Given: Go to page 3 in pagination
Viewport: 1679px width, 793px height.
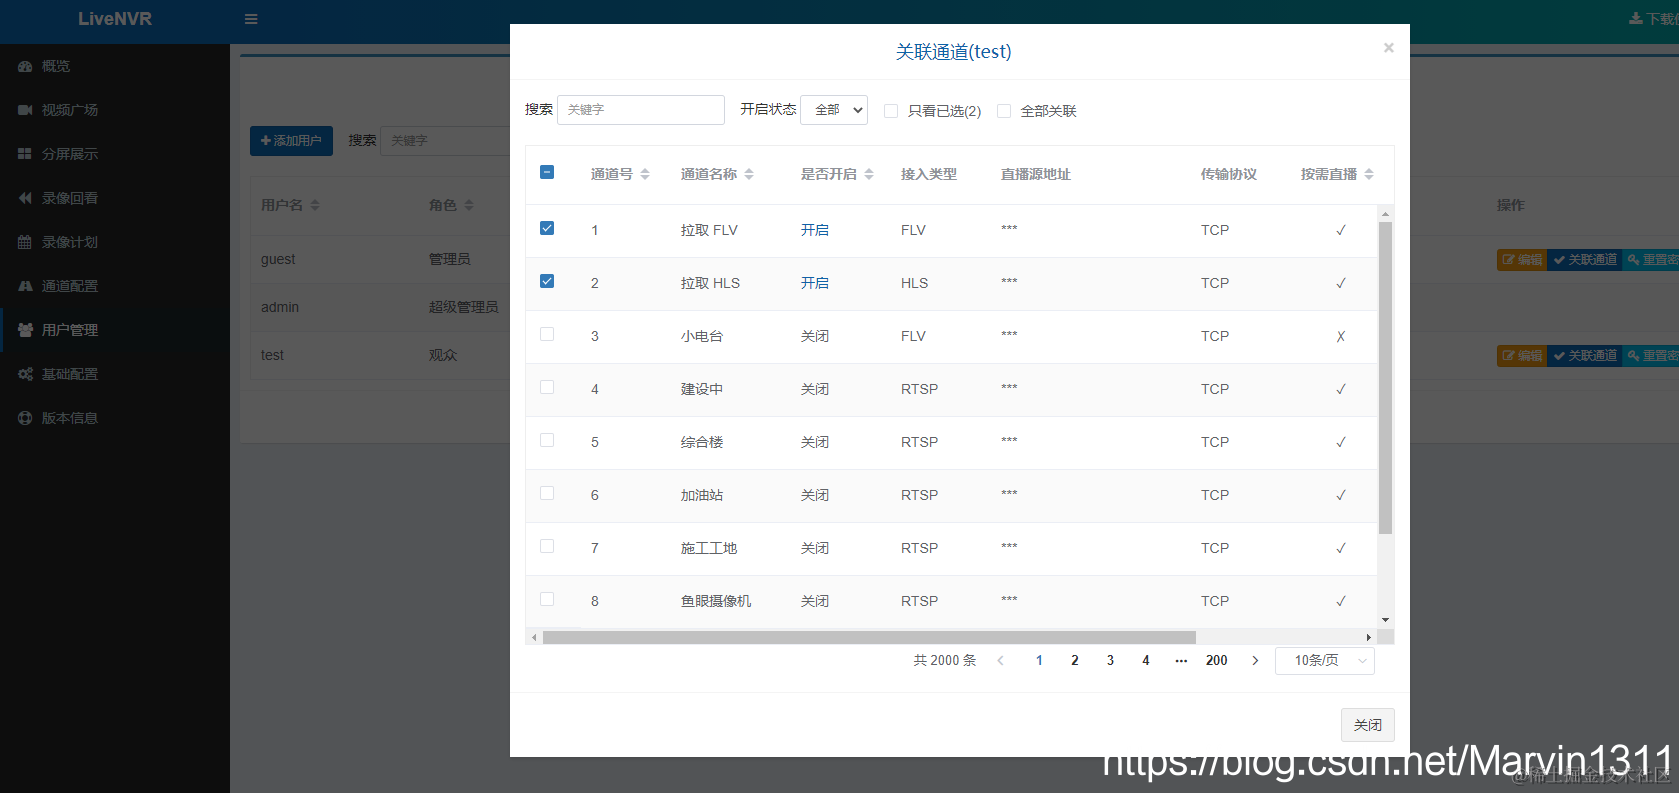Looking at the screenshot, I should (x=1110, y=660).
